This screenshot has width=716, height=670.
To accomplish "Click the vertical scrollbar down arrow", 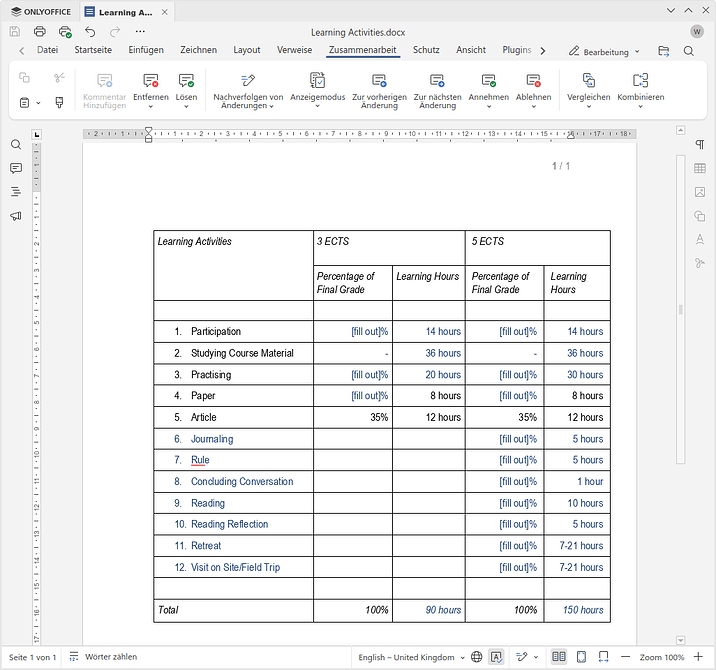I will coord(680,640).
